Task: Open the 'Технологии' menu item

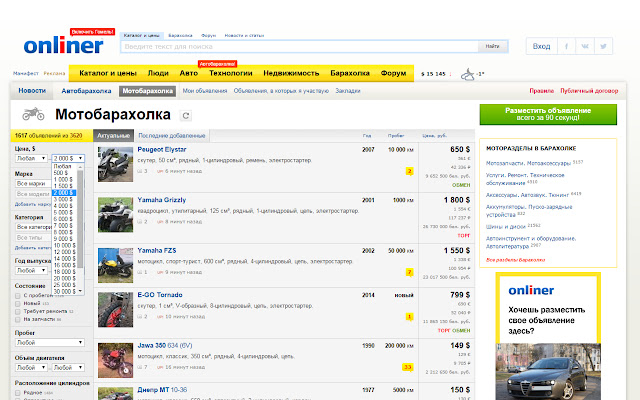Action: coord(231,73)
